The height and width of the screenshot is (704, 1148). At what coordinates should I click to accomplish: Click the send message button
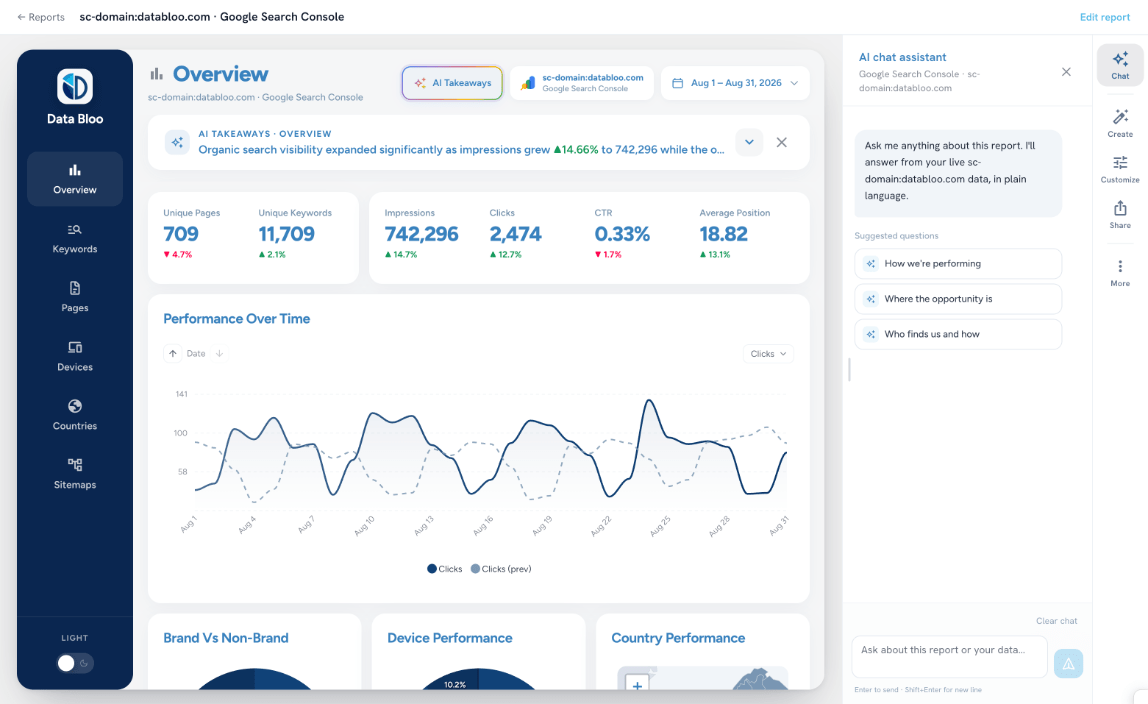(x=1068, y=664)
